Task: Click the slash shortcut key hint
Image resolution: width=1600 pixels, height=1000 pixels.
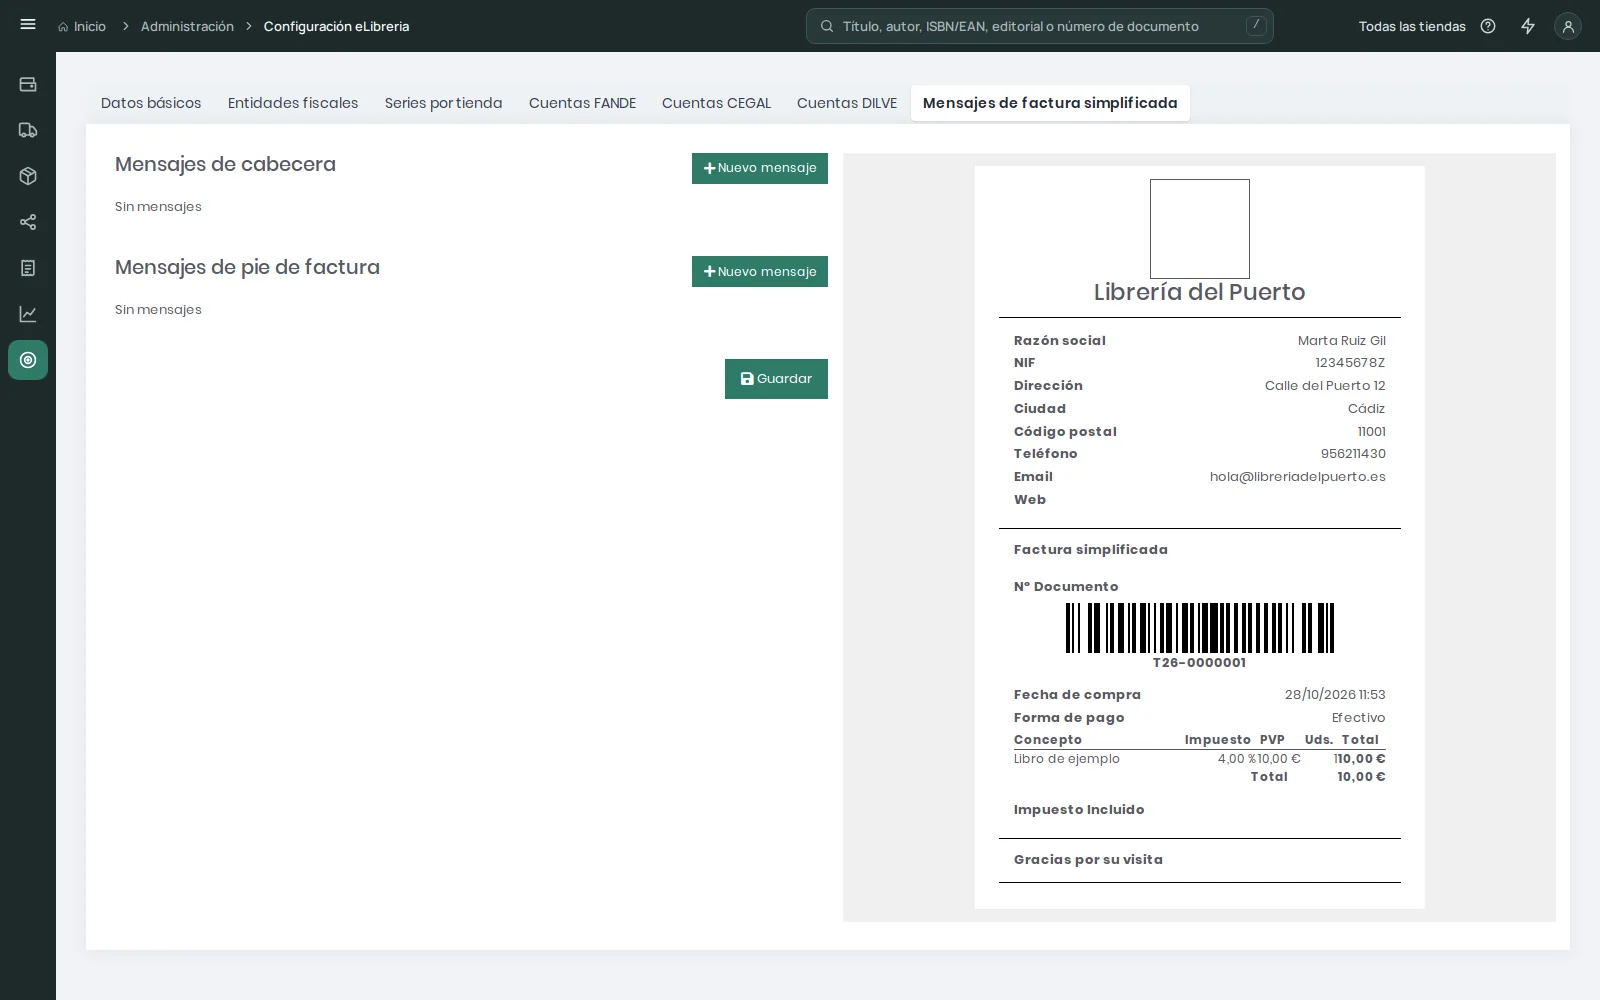Action: [1256, 26]
